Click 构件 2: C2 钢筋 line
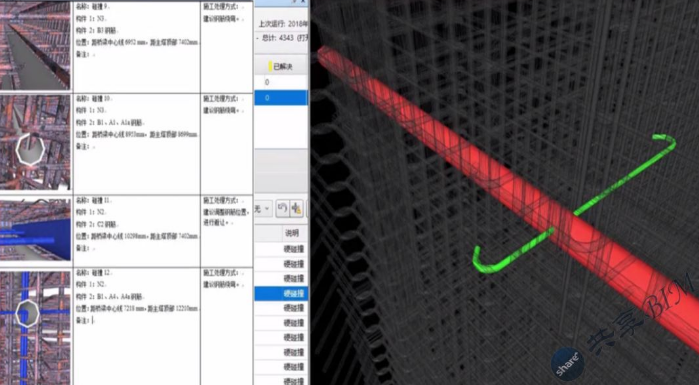The width and height of the screenshot is (699, 385). click(x=97, y=224)
